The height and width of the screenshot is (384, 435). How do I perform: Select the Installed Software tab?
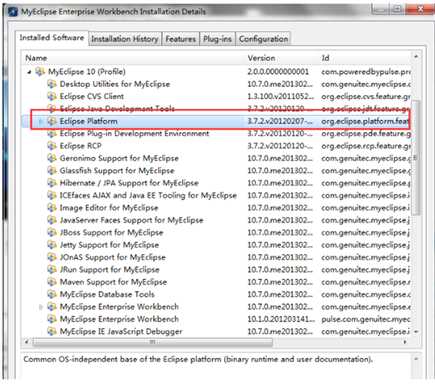[x=52, y=38]
